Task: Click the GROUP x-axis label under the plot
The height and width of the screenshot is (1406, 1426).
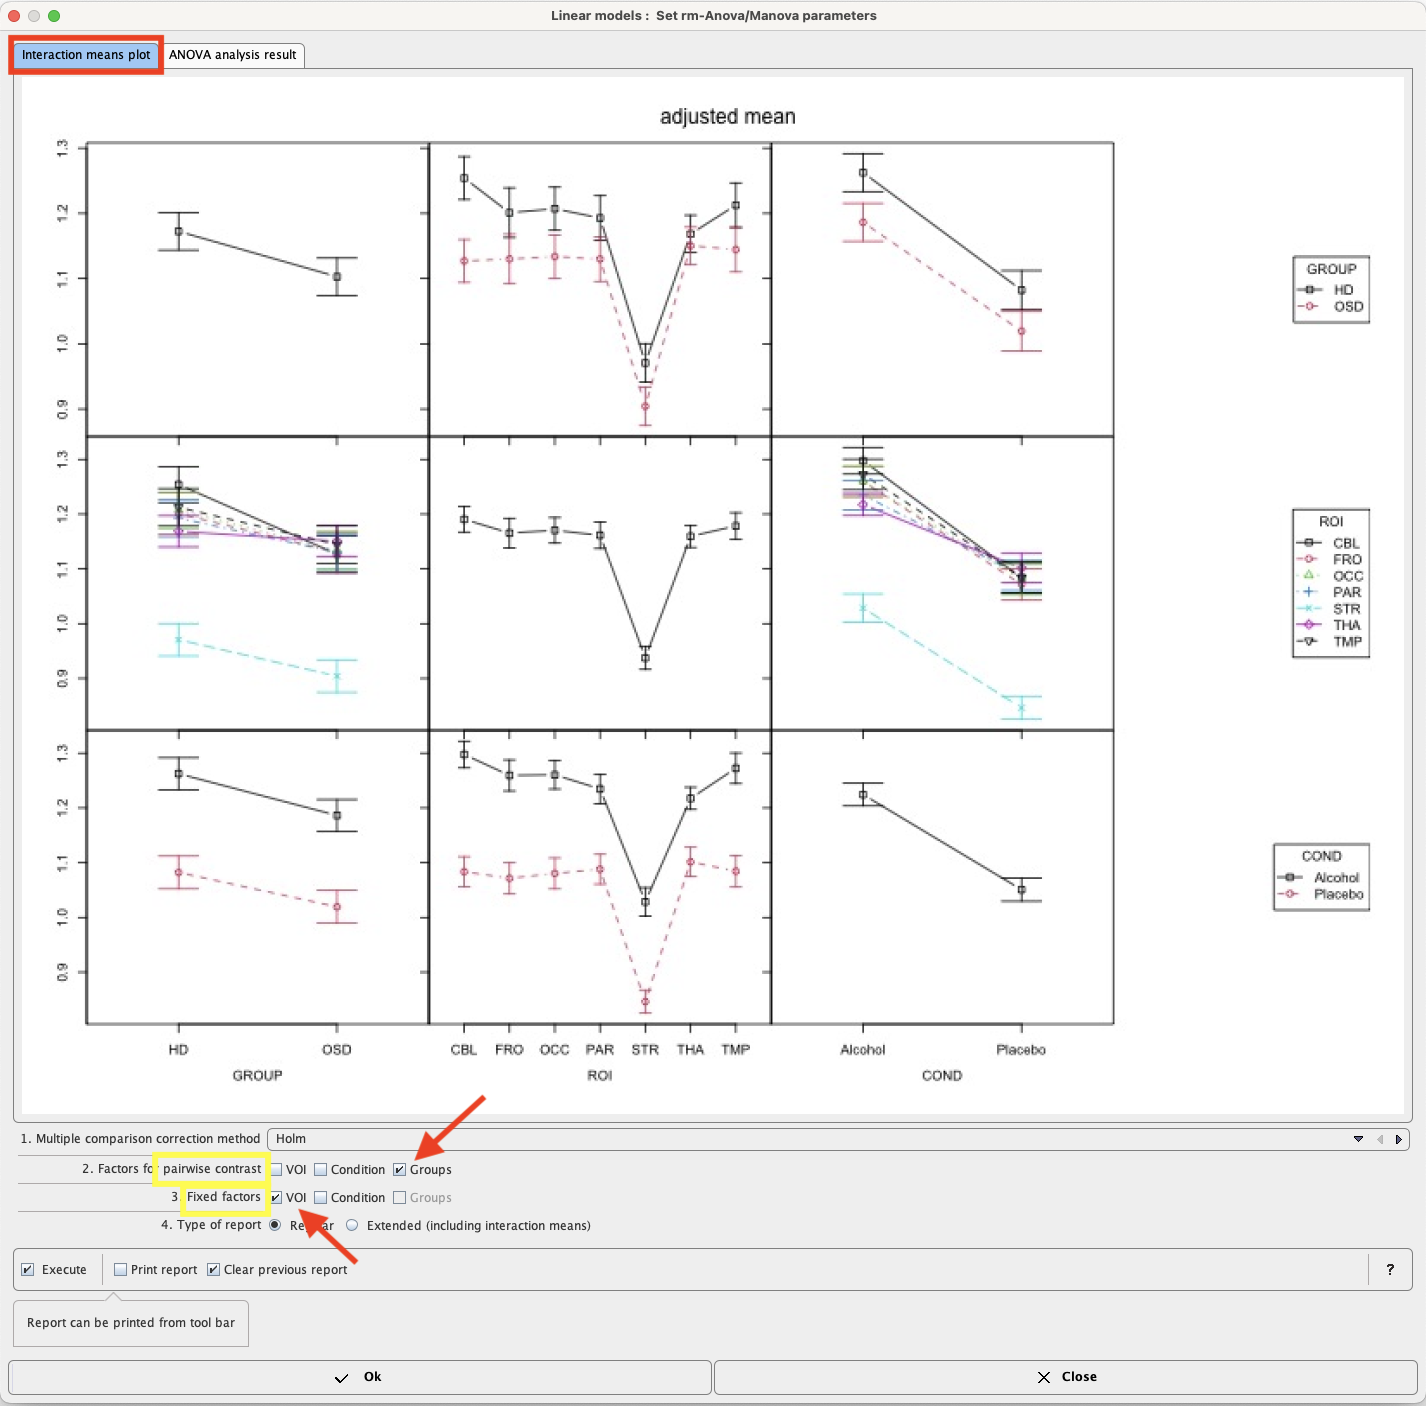Action: point(257,1076)
